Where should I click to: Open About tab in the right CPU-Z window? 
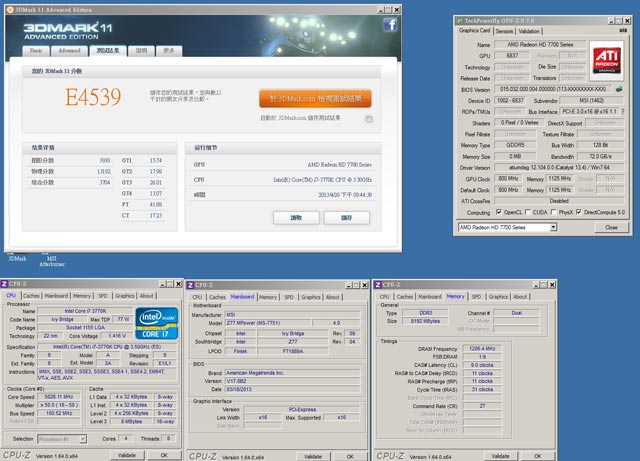click(x=520, y=296)
